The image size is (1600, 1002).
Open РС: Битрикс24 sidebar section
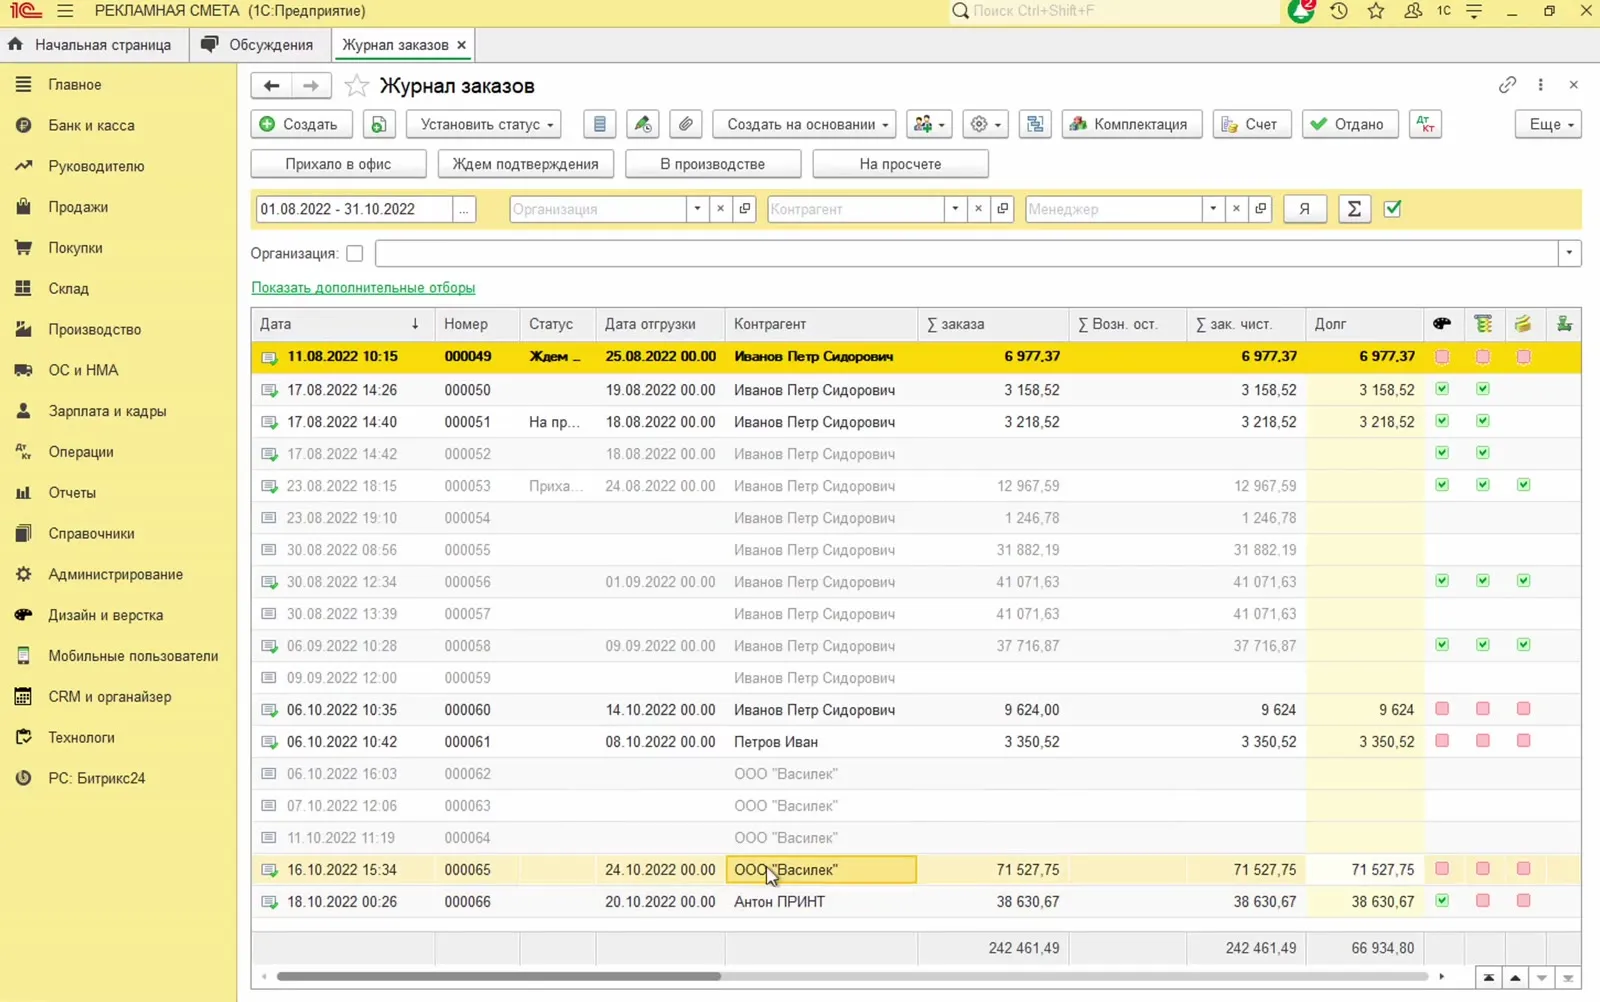point(97,778)
